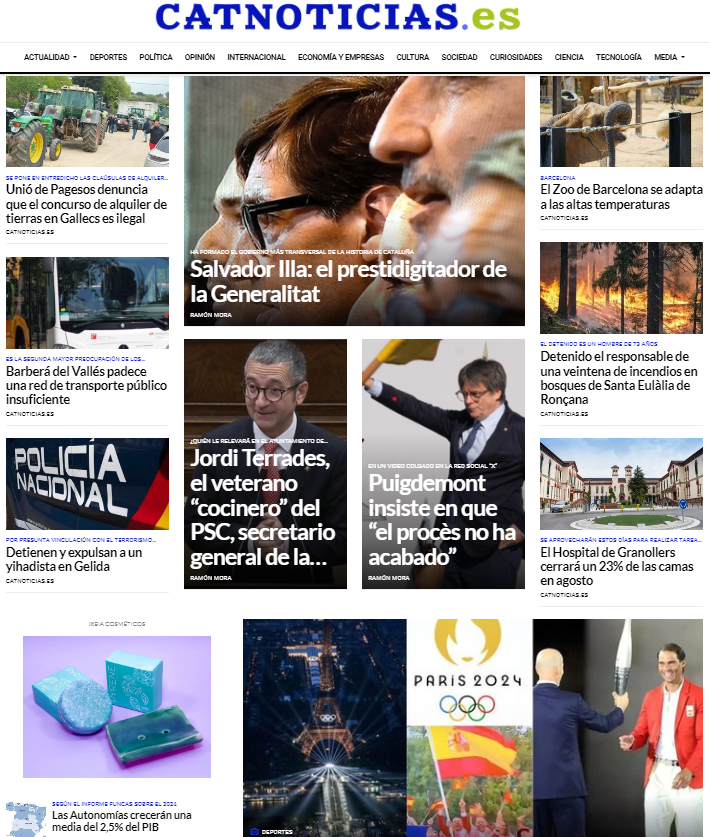Read Barberá del Vallés transporte público article
Image resolution: width=710 pixels, height=837 pixels.
point(86,385)
